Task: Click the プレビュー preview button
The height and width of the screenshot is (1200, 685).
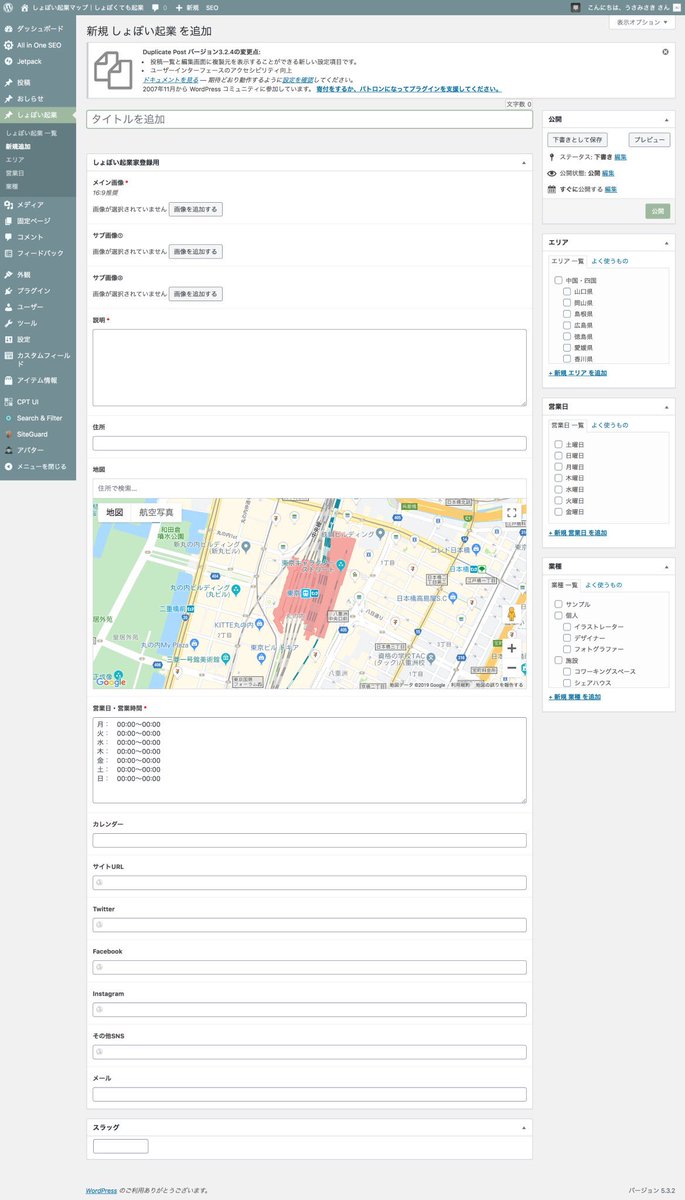Action: point(649,140)
